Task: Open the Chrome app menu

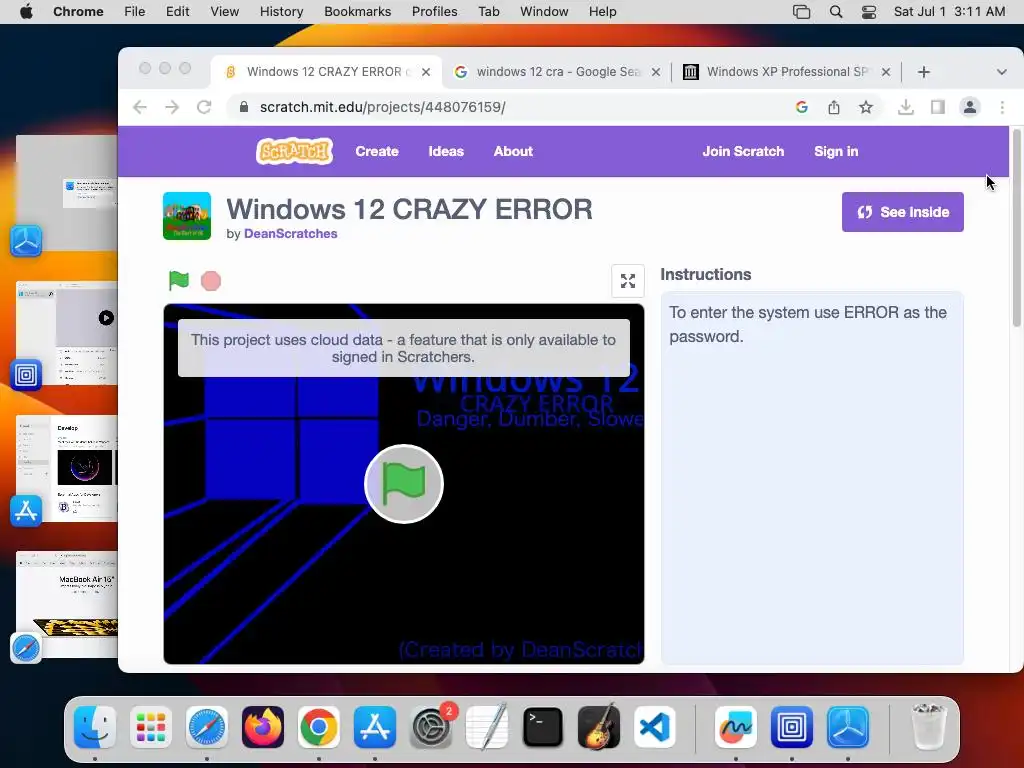Action: 78,12
